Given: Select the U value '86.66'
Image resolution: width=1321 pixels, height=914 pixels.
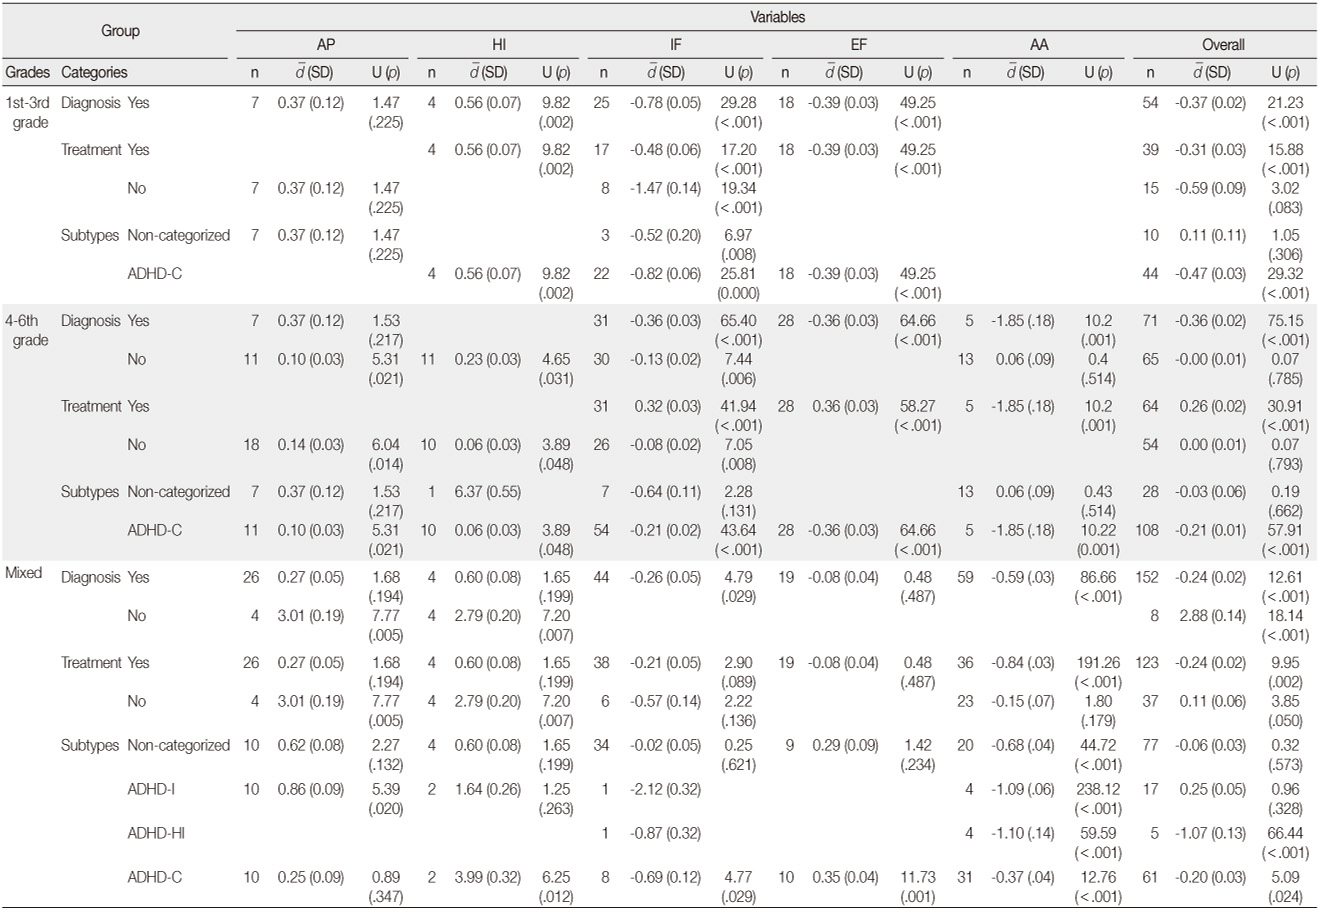Looking at the screenshot, I should click(1100, 577).
